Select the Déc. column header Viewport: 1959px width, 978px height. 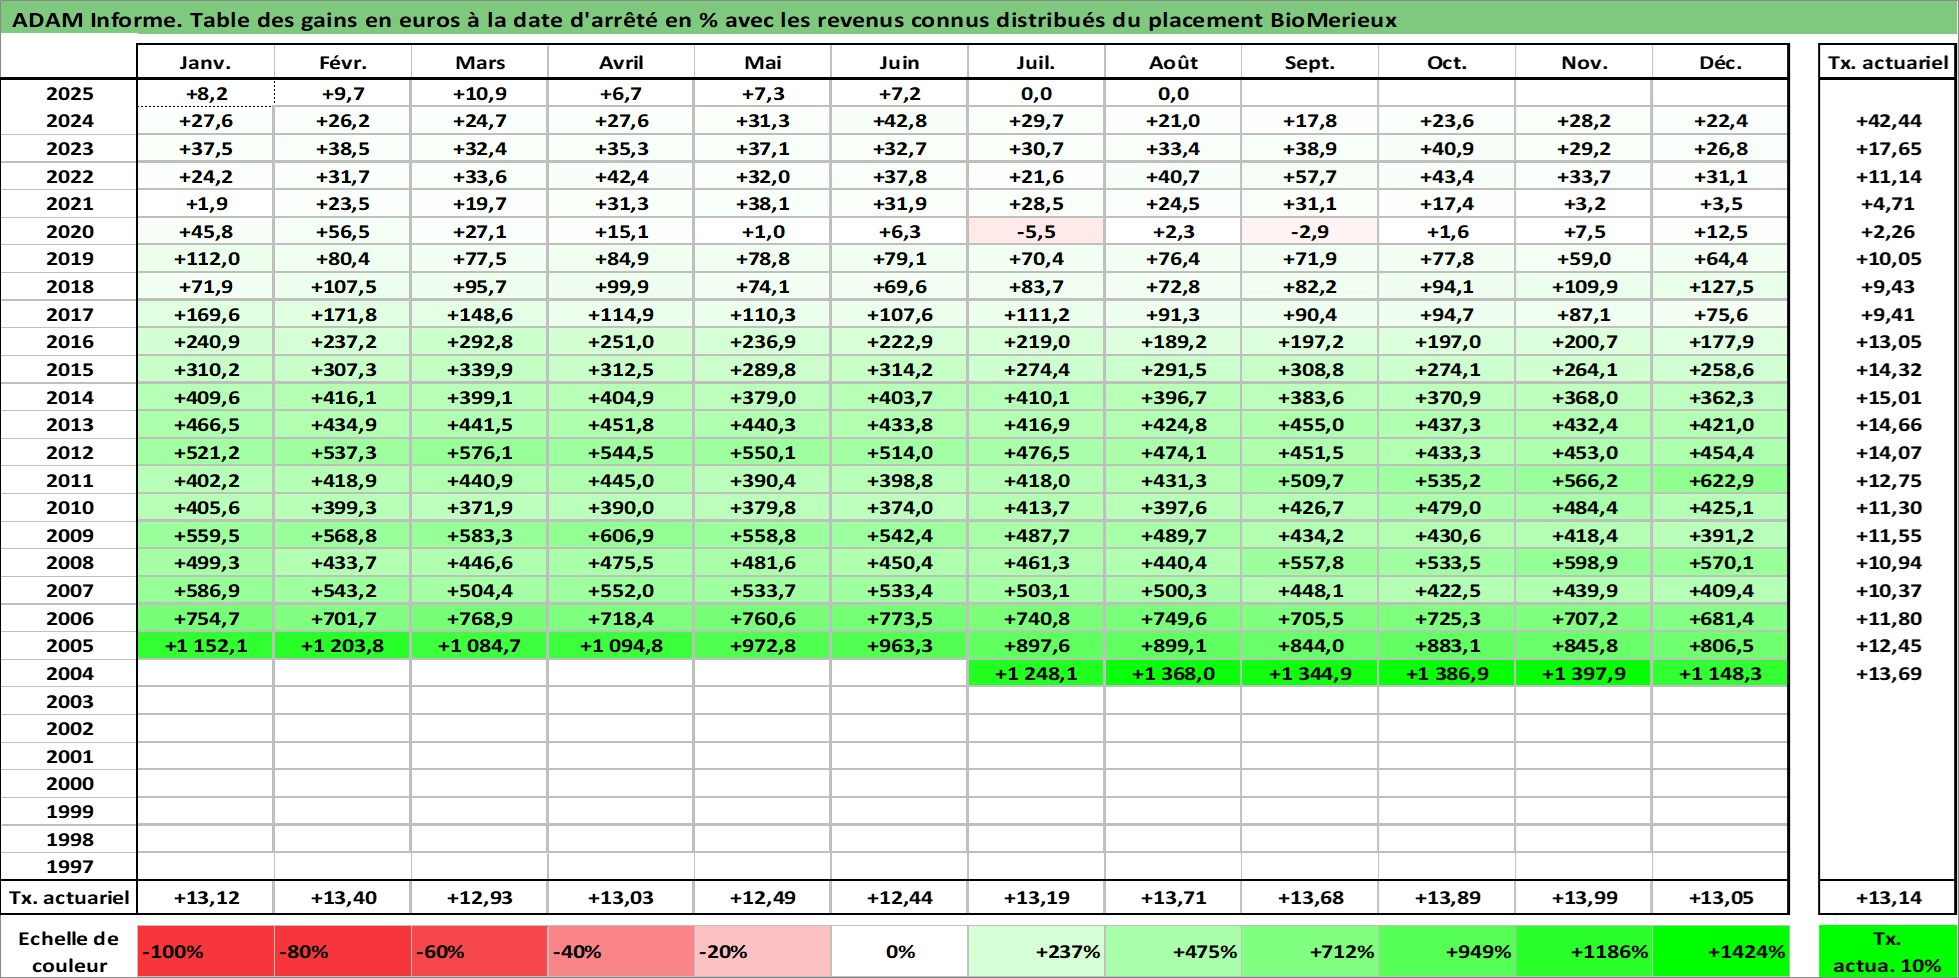(x=1720, y=62)
